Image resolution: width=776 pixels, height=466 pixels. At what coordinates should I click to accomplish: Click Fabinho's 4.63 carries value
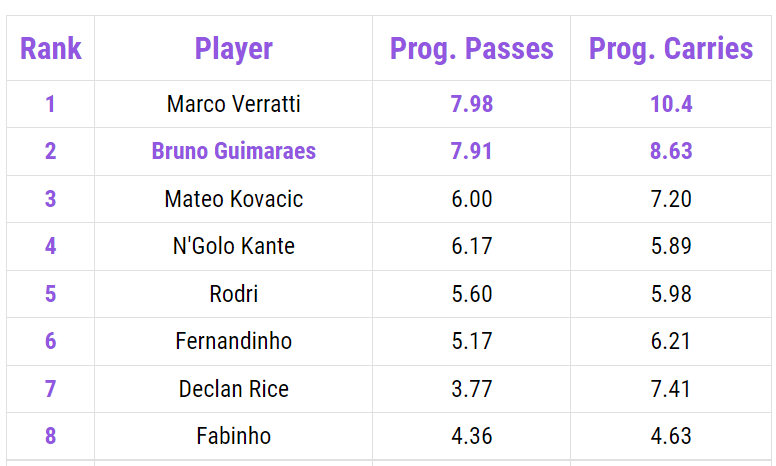click(671, 436)
